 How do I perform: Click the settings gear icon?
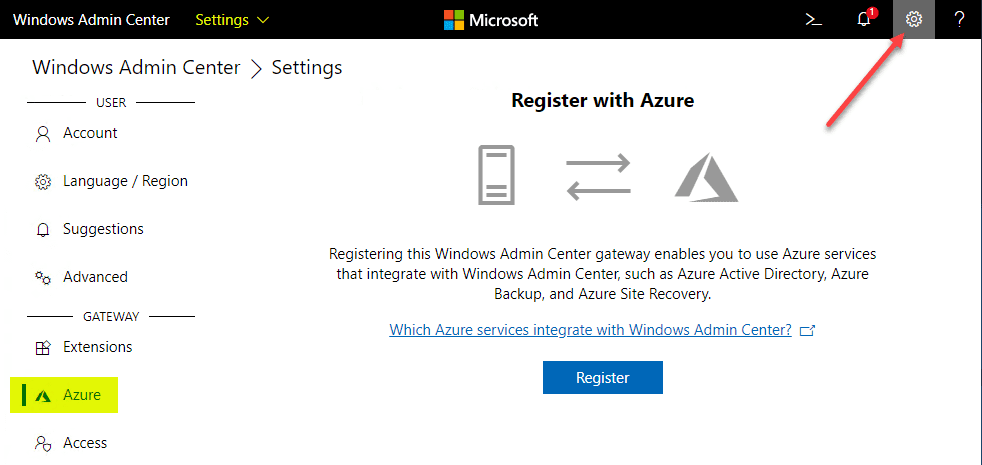pos(913,20)
